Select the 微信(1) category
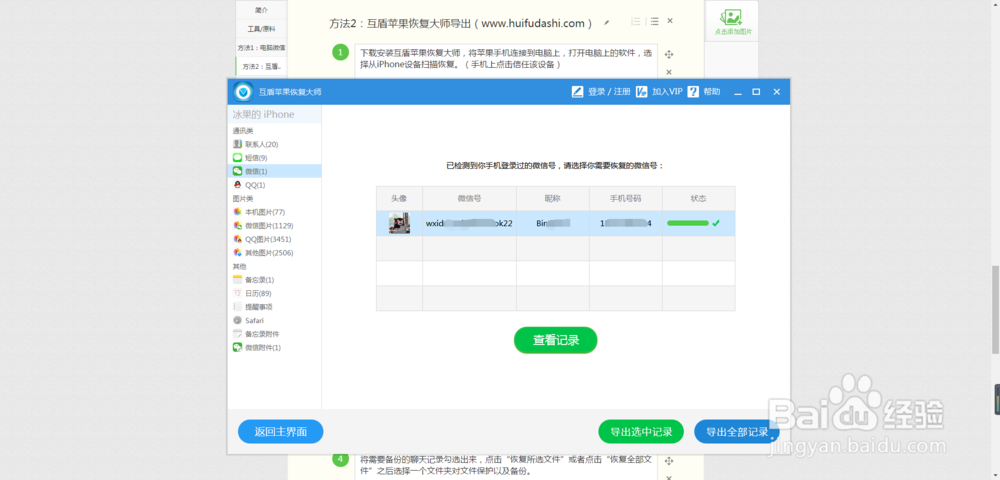 click(275, 171)
